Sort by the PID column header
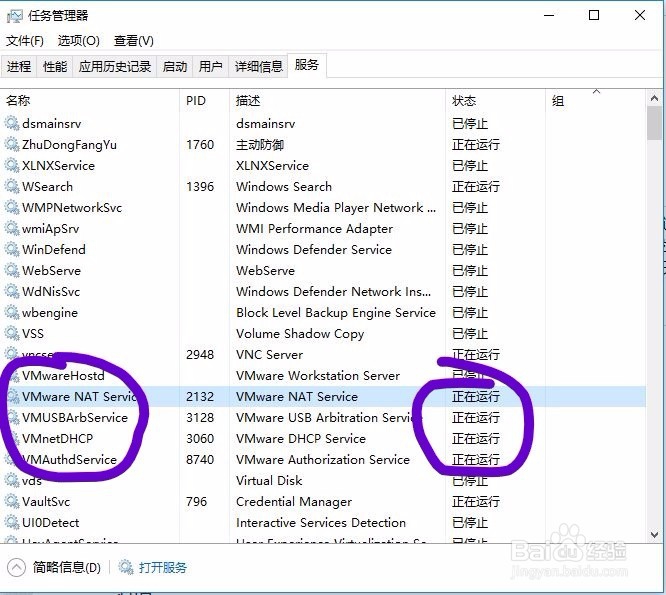Screen dimensions: 666x595 coord(205,101)
